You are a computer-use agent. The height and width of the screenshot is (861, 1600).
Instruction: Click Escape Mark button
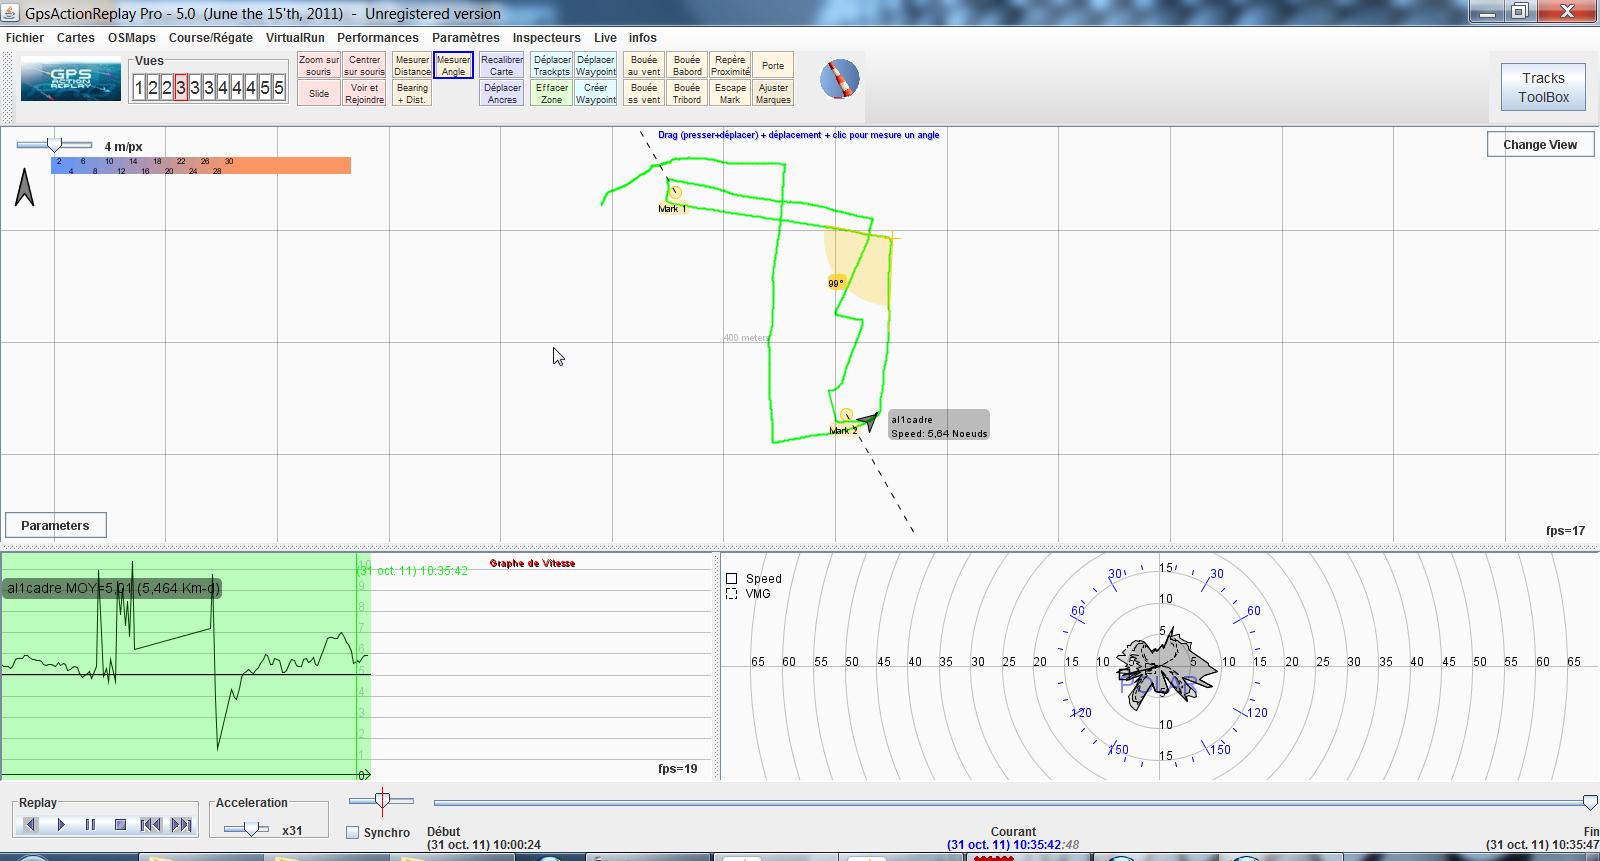coord(730,93)
